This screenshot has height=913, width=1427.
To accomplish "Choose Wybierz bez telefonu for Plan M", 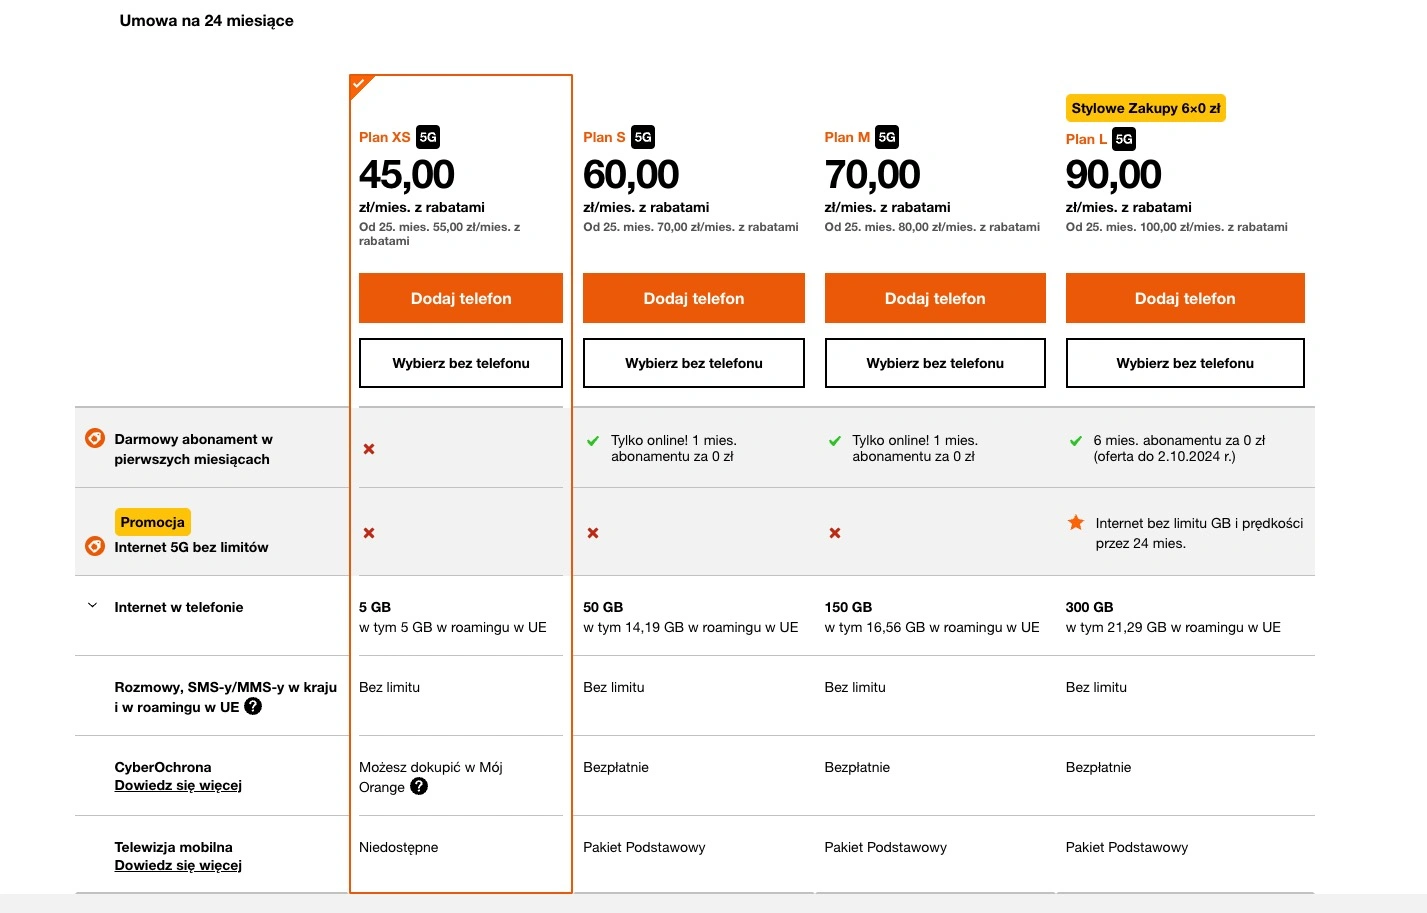I will point(935,363).
